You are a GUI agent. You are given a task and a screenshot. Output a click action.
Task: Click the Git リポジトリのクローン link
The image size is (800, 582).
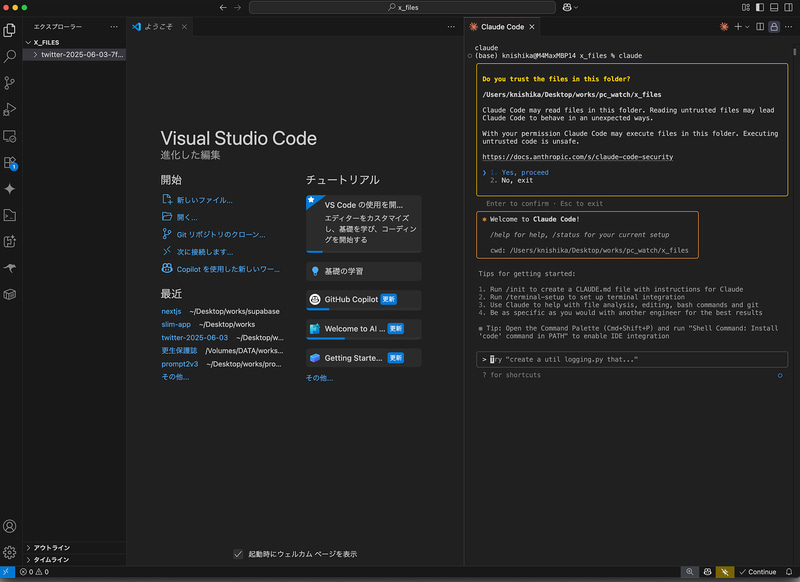click(x=221, y=234)
